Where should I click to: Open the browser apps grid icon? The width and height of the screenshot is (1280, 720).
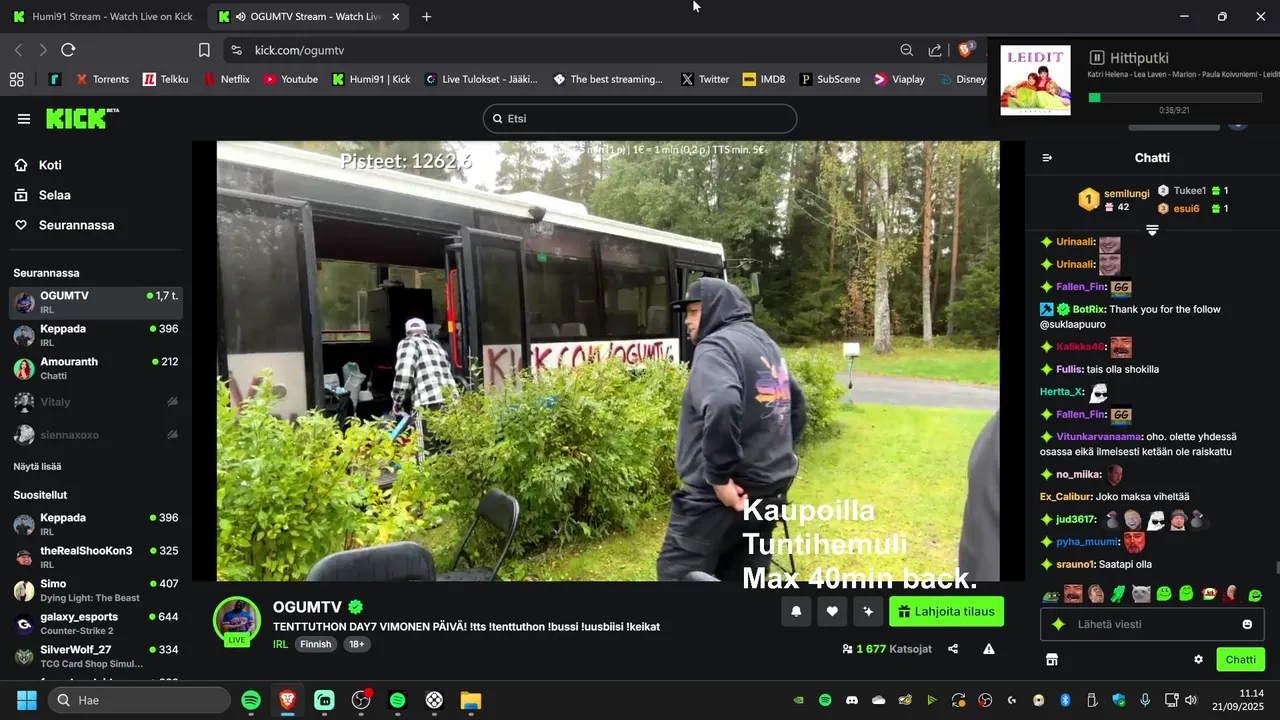[x=16, y=79]
